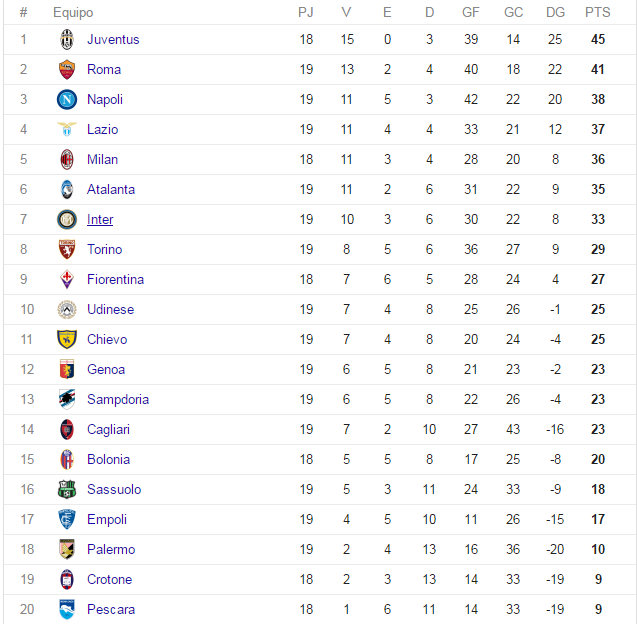Click the Juventus club crest icon

point(67,39)
